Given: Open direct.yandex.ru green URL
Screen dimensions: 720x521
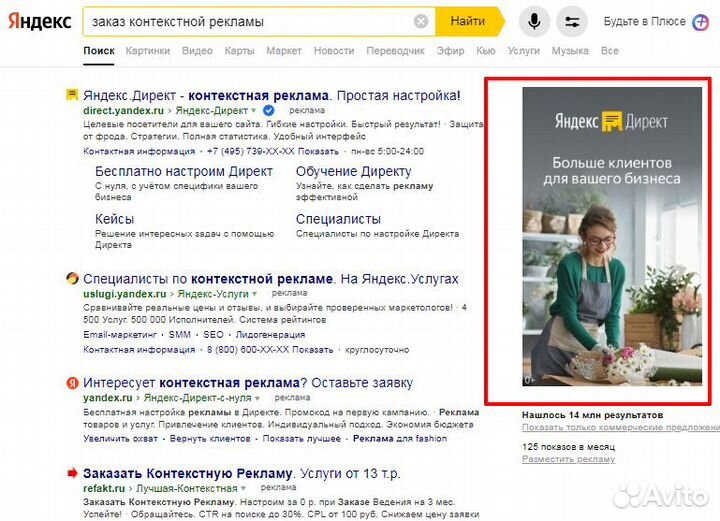Looking at the screenshot, I should (x=123, y=111).
